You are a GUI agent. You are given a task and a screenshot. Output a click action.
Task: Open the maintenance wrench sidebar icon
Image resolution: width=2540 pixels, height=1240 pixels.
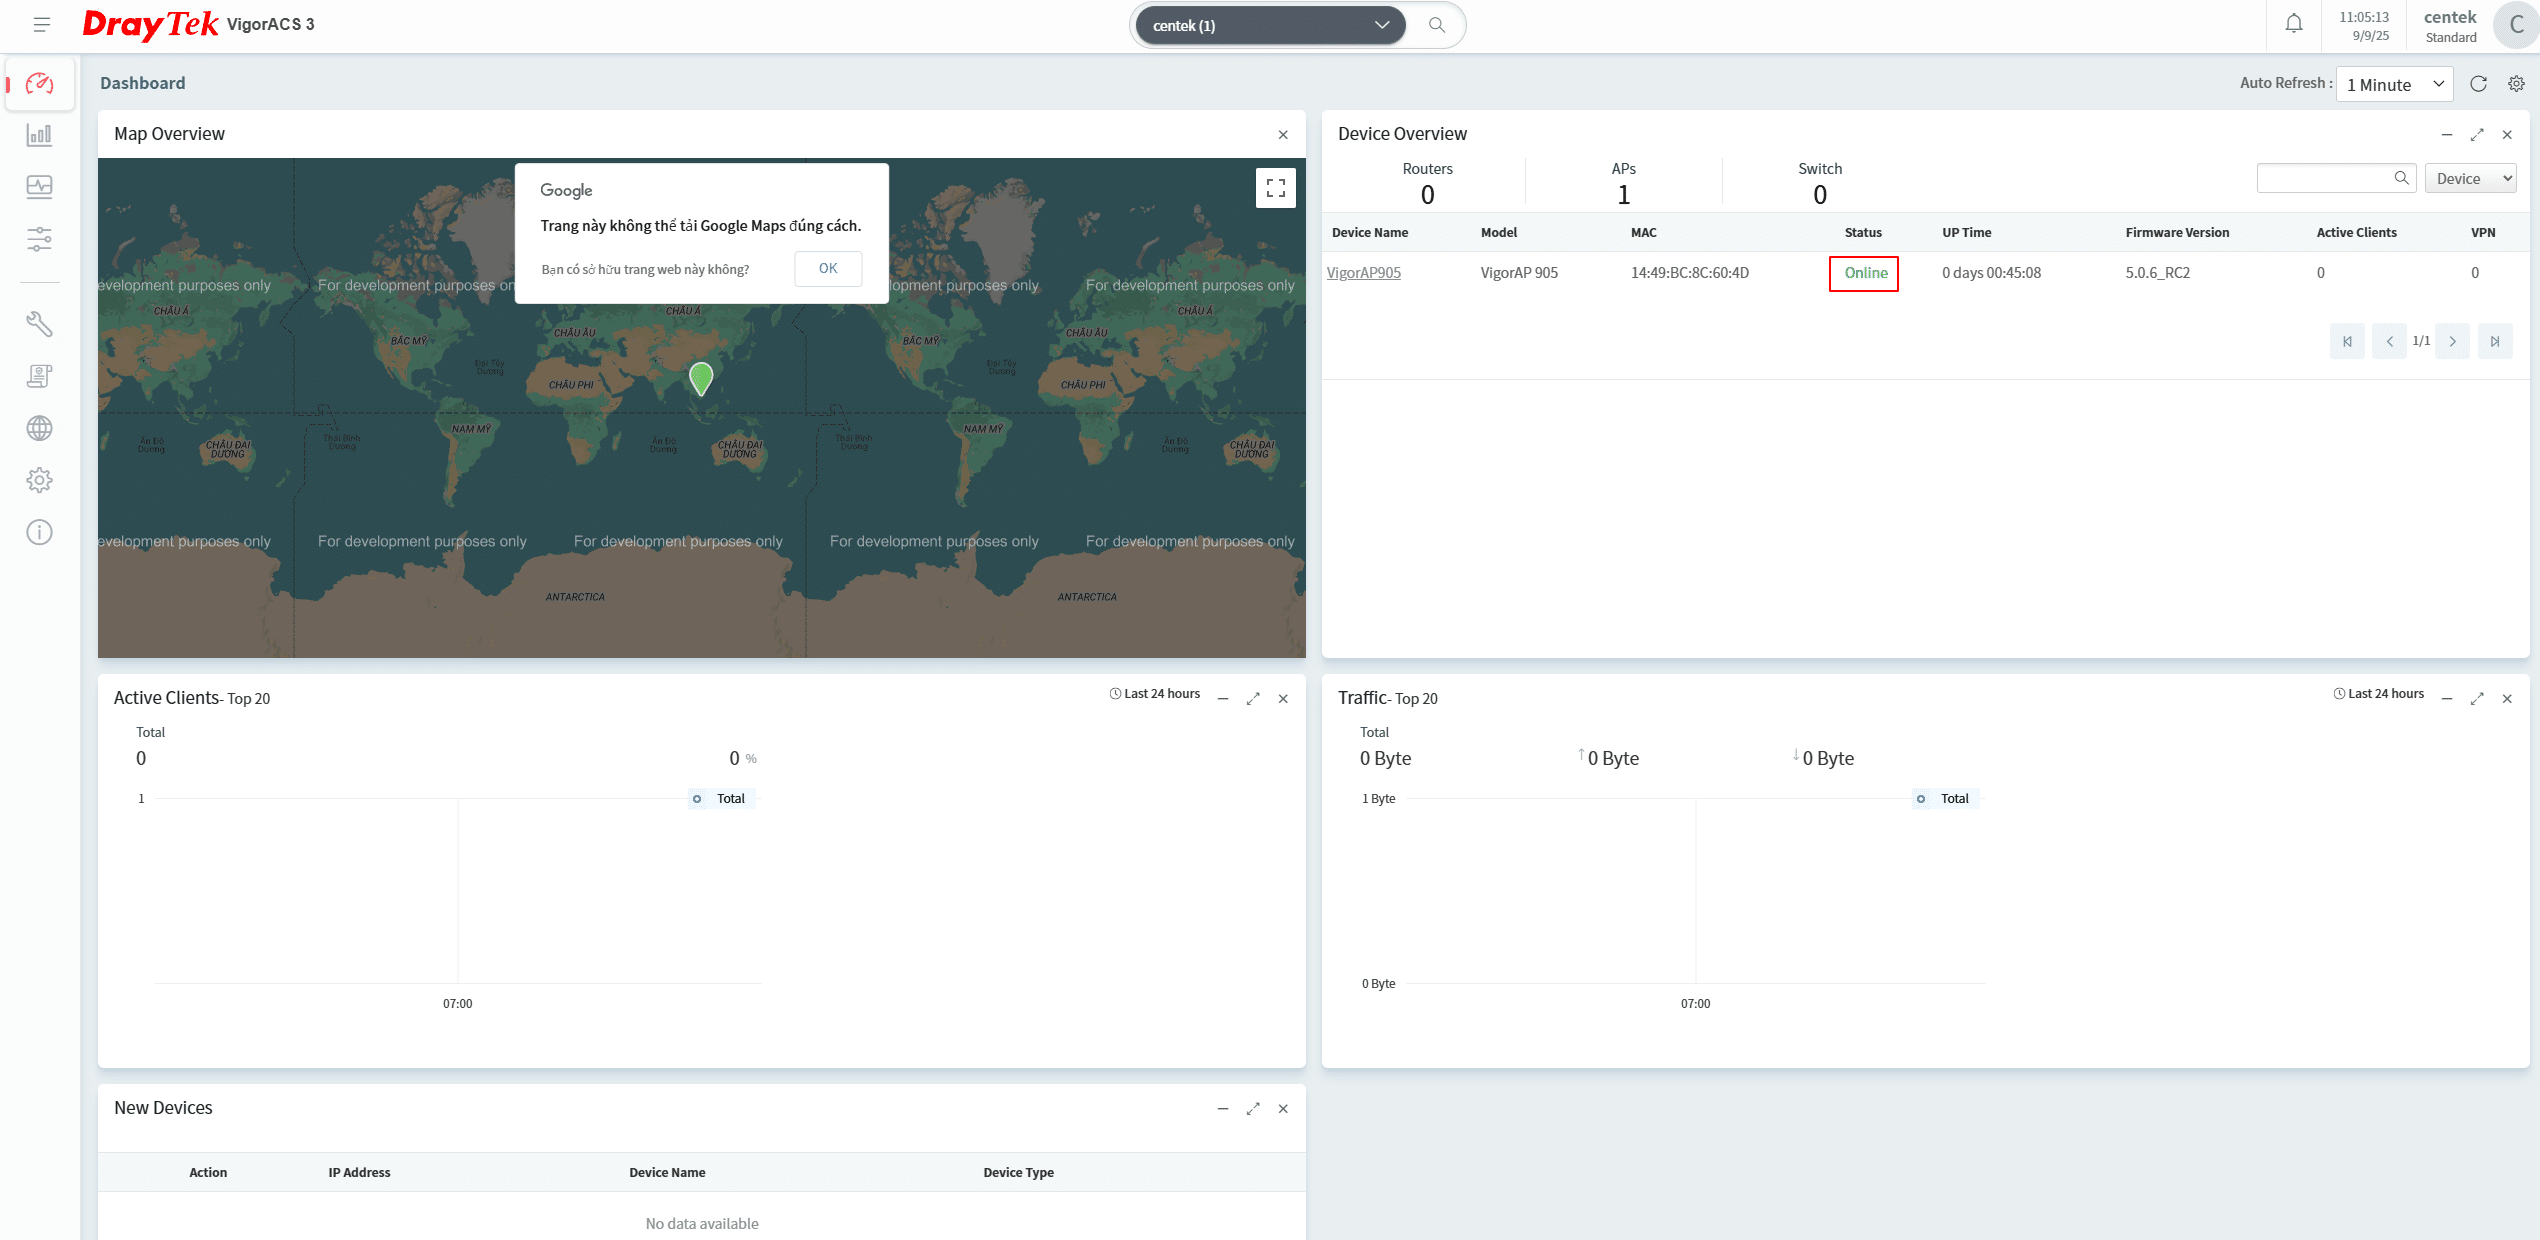click(x=39, y=324)
